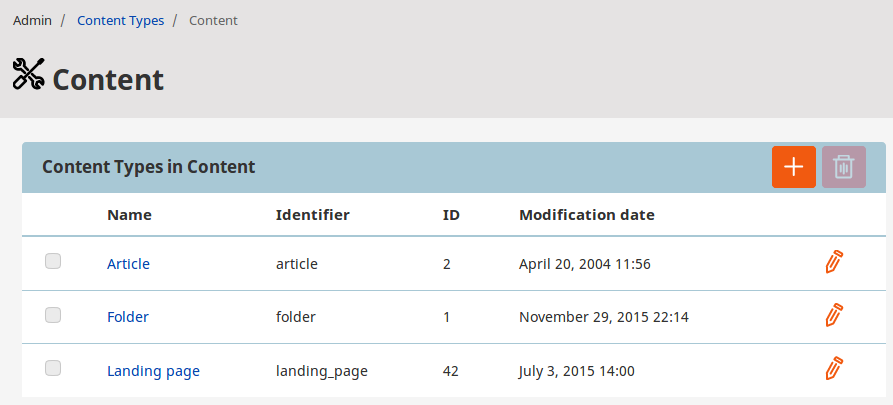Select the Folder row checkbox
893x405 pixels.
click(x=53, y=315)
